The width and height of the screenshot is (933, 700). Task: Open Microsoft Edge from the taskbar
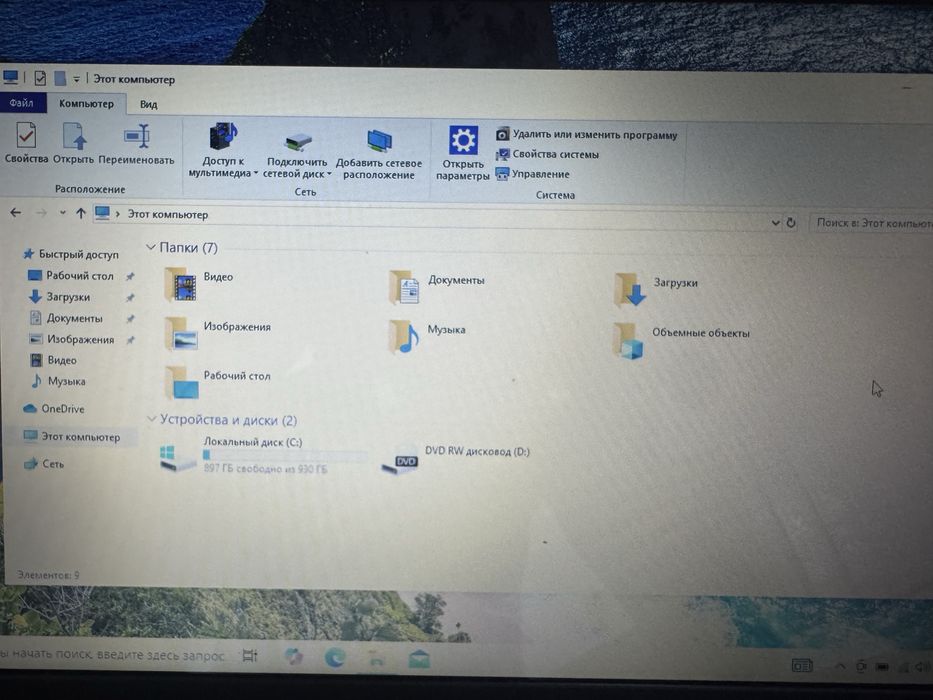coord(335,657)
